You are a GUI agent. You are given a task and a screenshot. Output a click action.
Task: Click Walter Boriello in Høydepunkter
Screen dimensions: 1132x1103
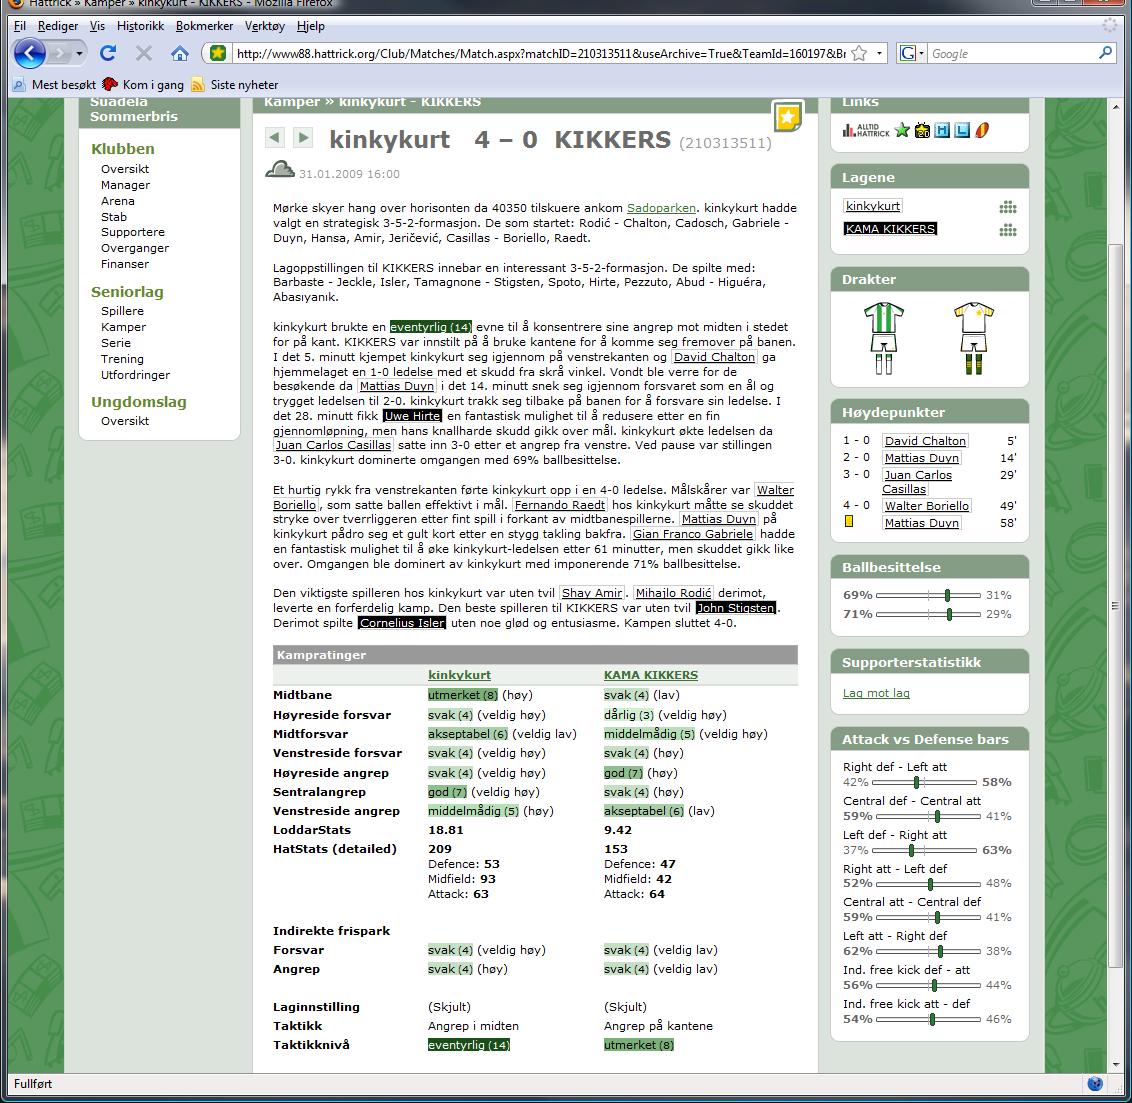coord(927,506)
